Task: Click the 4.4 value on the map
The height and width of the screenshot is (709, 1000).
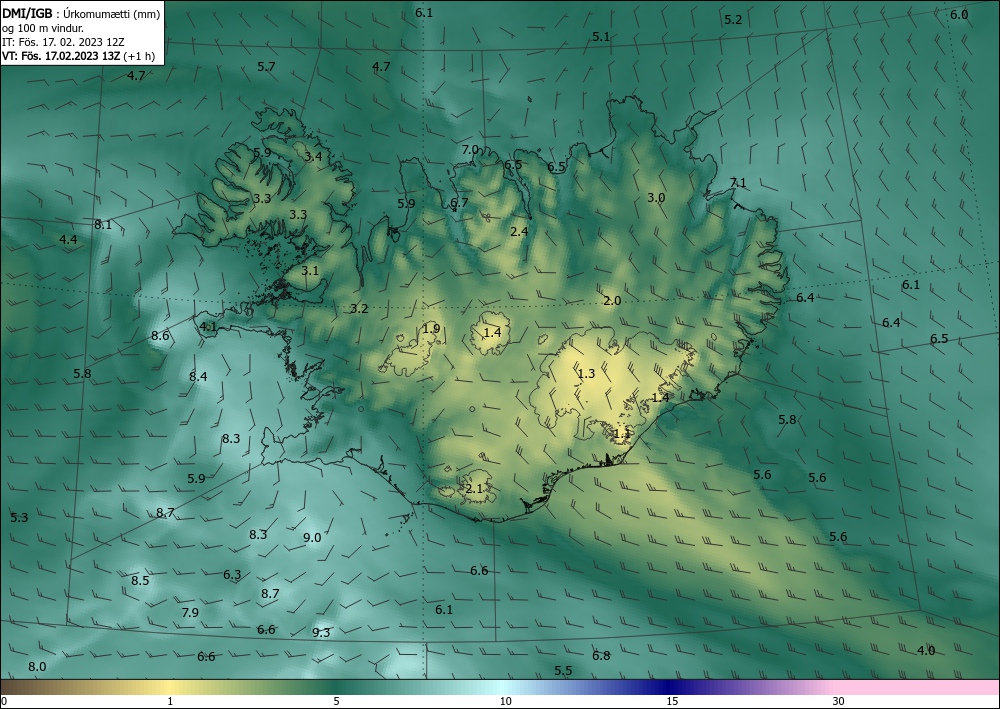Action: tap(68, 240)
